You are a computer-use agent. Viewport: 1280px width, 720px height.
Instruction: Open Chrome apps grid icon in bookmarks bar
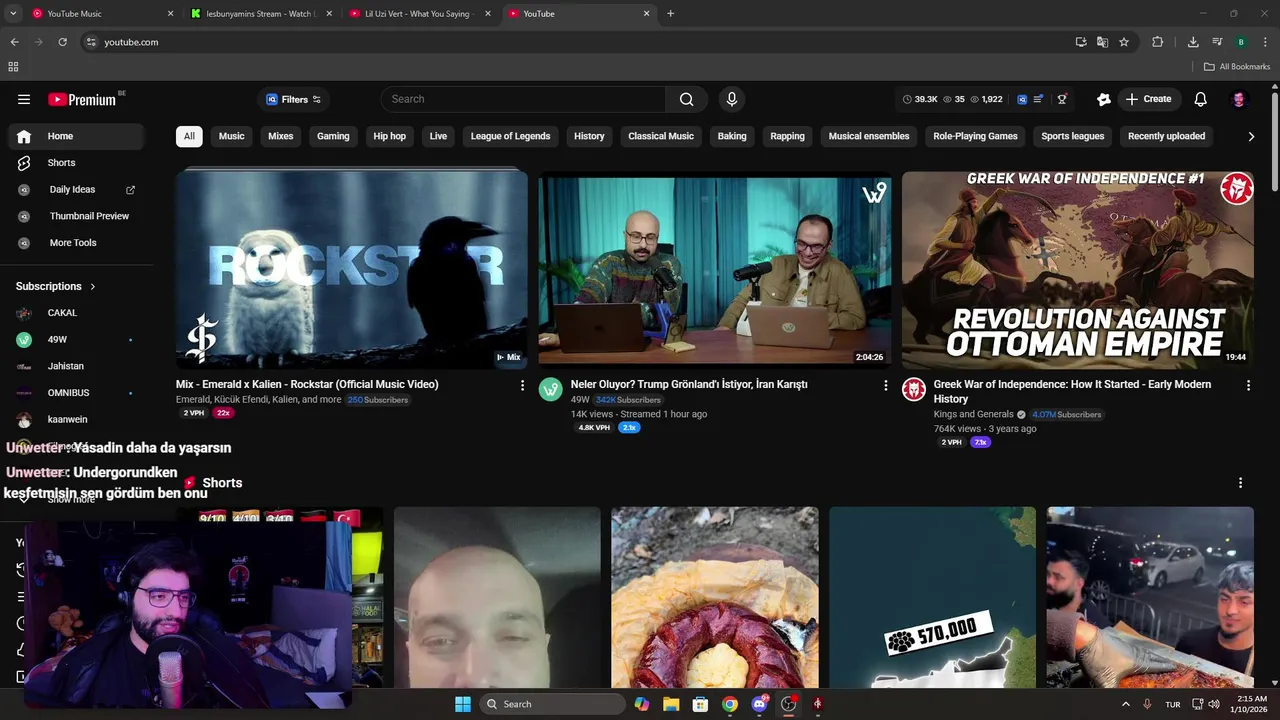pyautogui.click(x=13, y=67)
